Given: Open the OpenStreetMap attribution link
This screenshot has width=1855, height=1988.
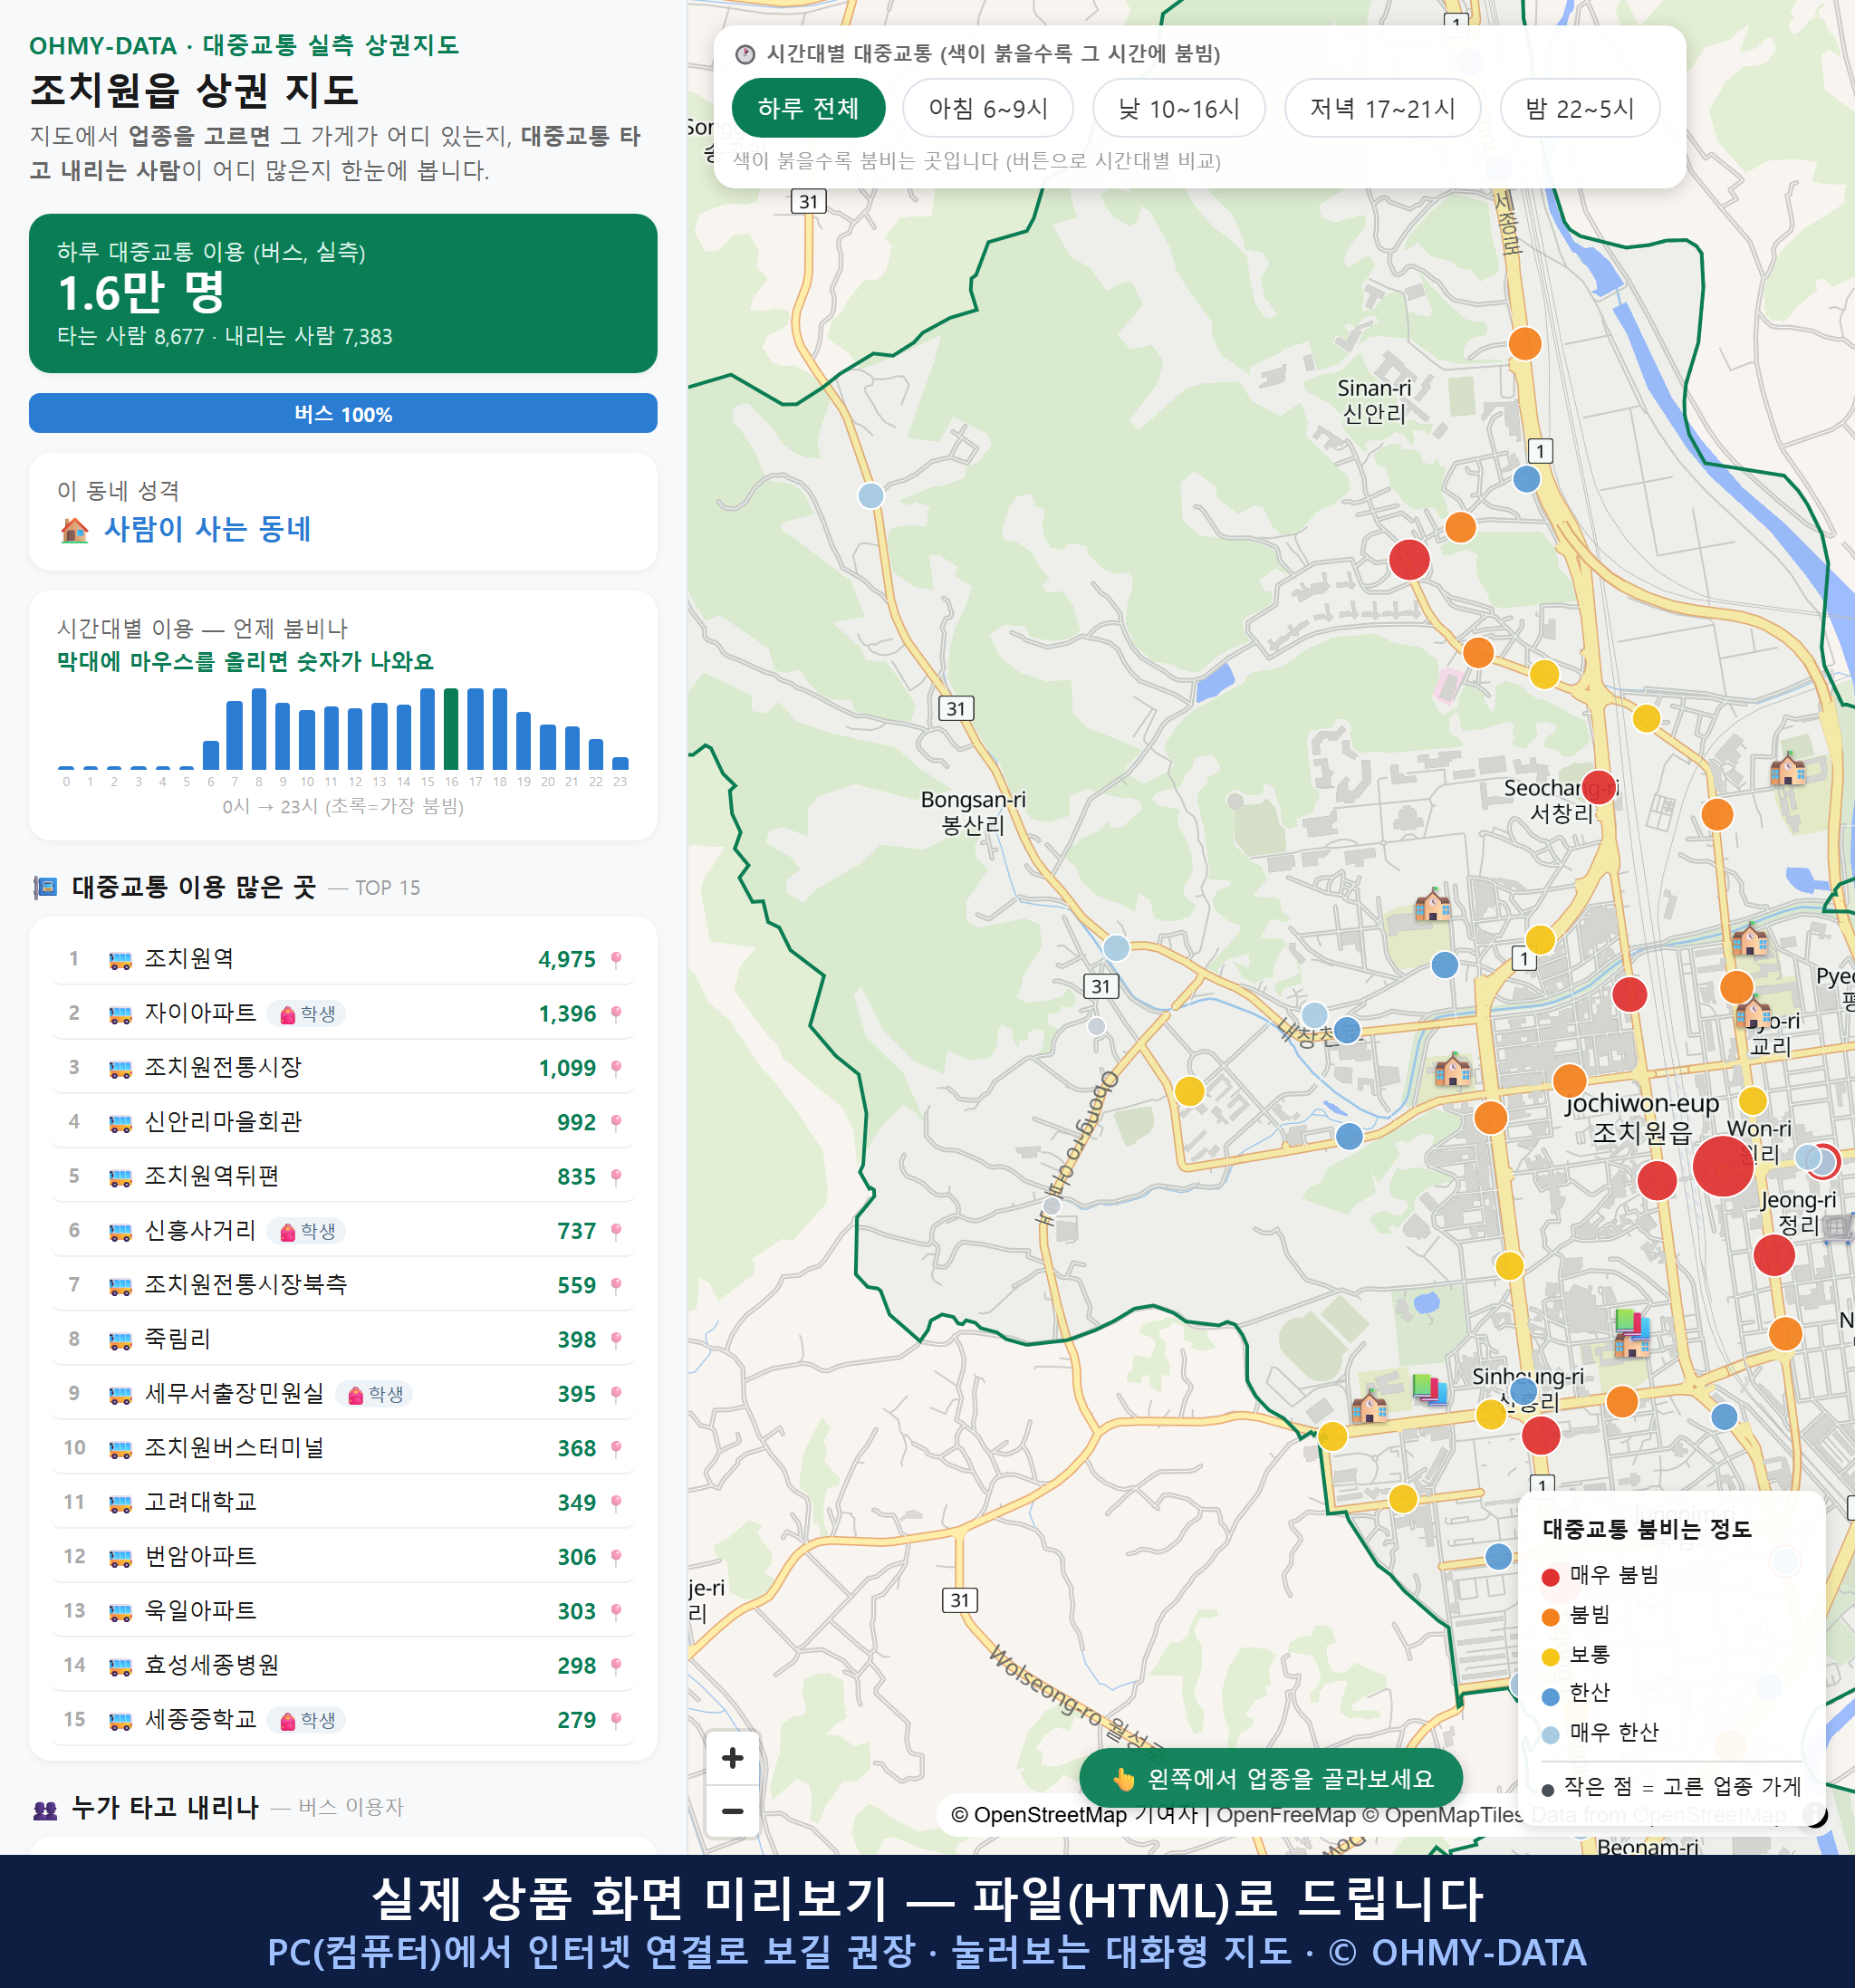Looking at the screenshot, I should click(x=1039, y=1815).
